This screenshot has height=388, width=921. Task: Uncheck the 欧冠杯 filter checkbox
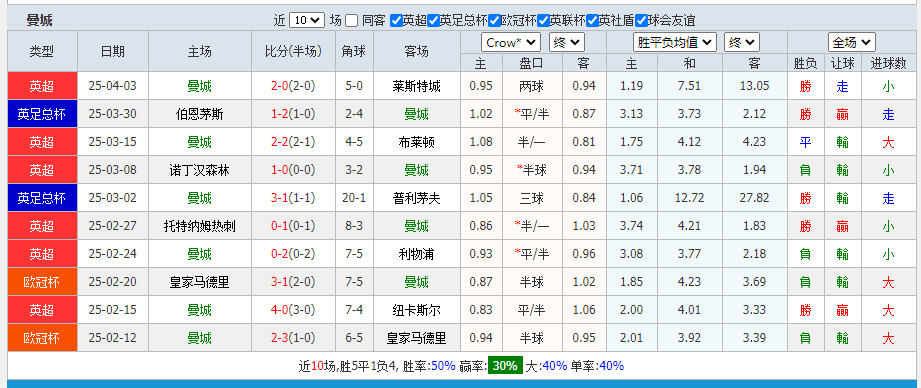pyautogui.click(x=495, y=21)
